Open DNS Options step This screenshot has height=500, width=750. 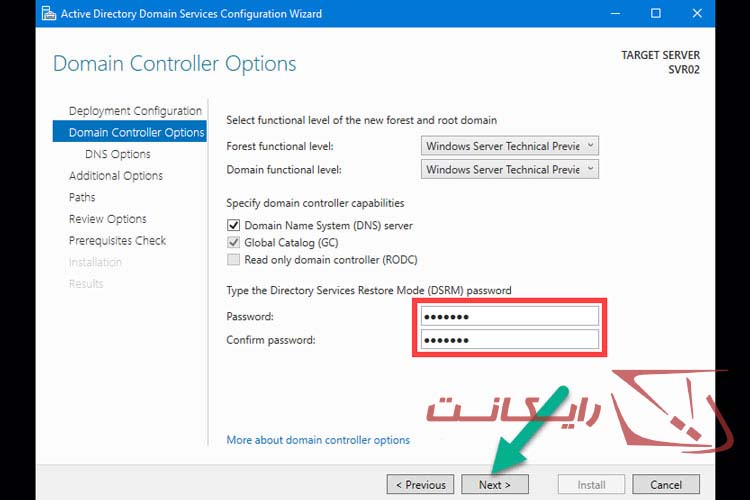(x=118, y=154)
